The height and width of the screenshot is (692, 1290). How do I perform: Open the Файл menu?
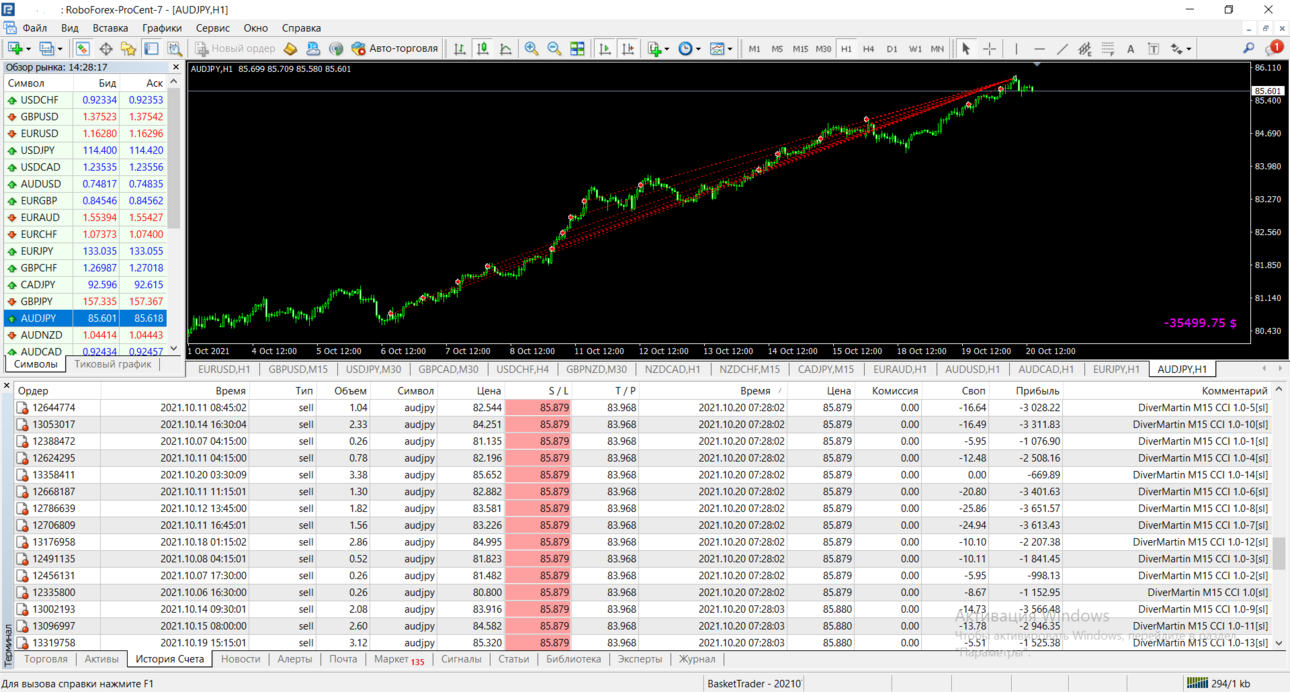(34, 28)
